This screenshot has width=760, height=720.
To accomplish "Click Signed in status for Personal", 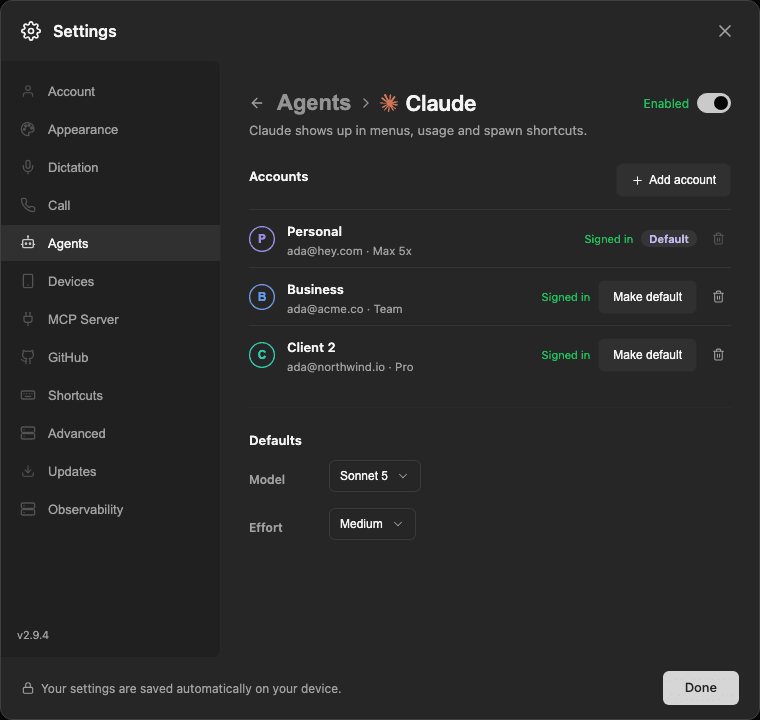I will click(608, 239).
